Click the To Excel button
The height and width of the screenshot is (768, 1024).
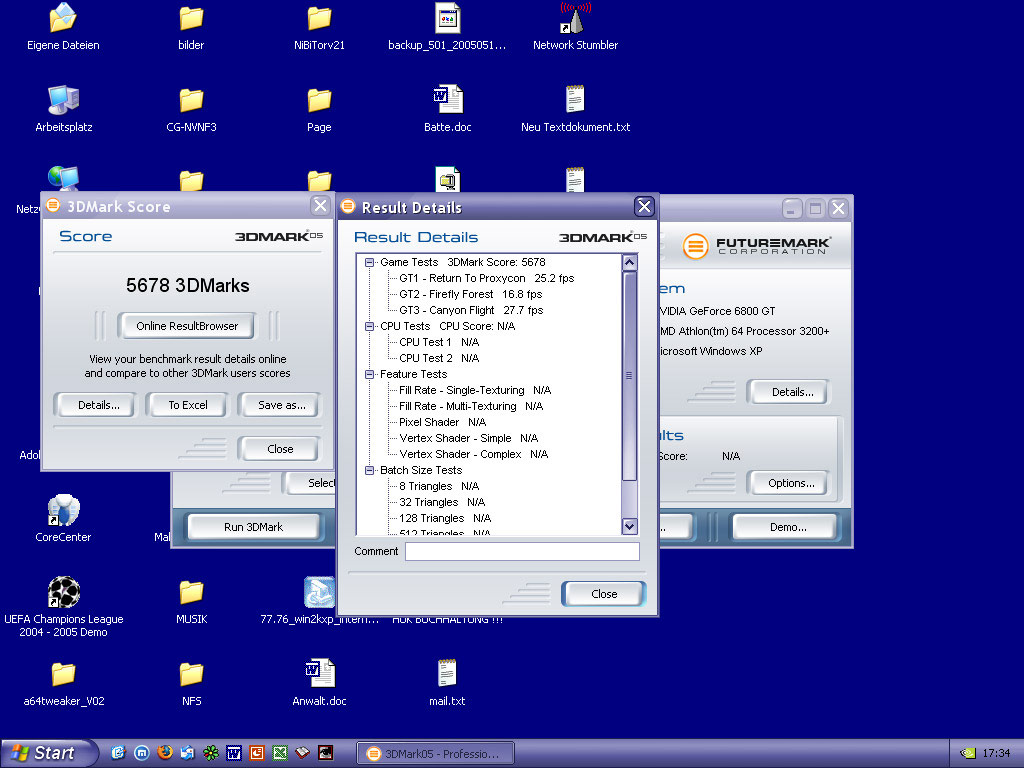tap(188, 405)
